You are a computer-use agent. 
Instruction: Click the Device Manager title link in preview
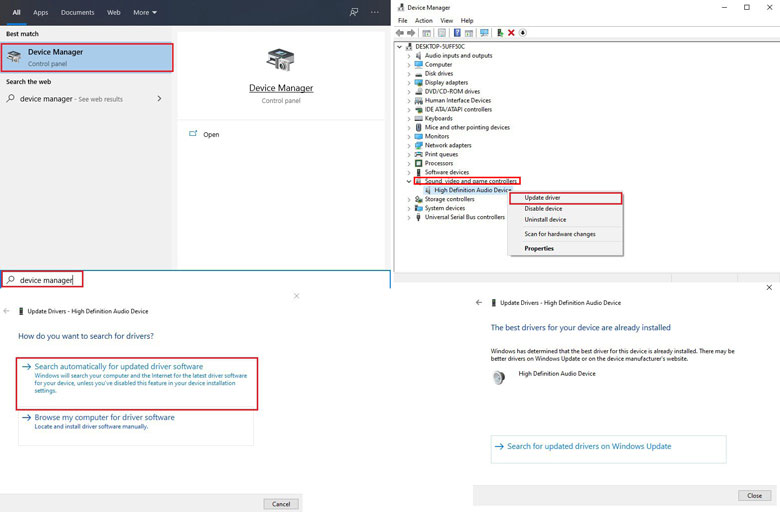click(281, 88)
